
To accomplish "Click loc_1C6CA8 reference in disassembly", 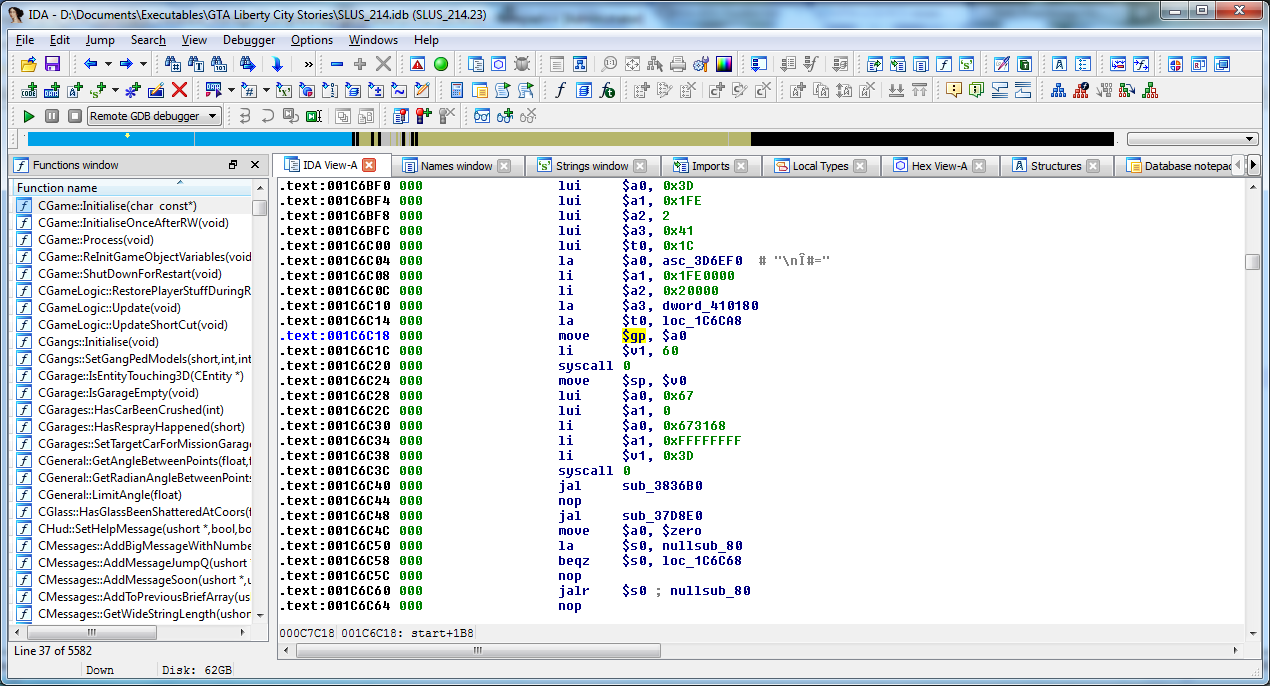I will pyautogui.click(x=703, y=321).
